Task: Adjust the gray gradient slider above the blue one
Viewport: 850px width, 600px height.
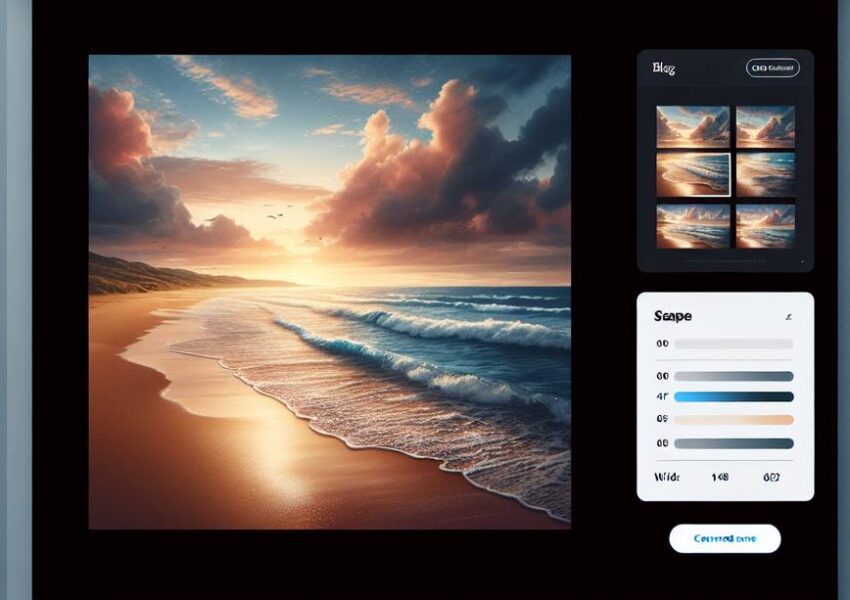Action: pos(733,376)
